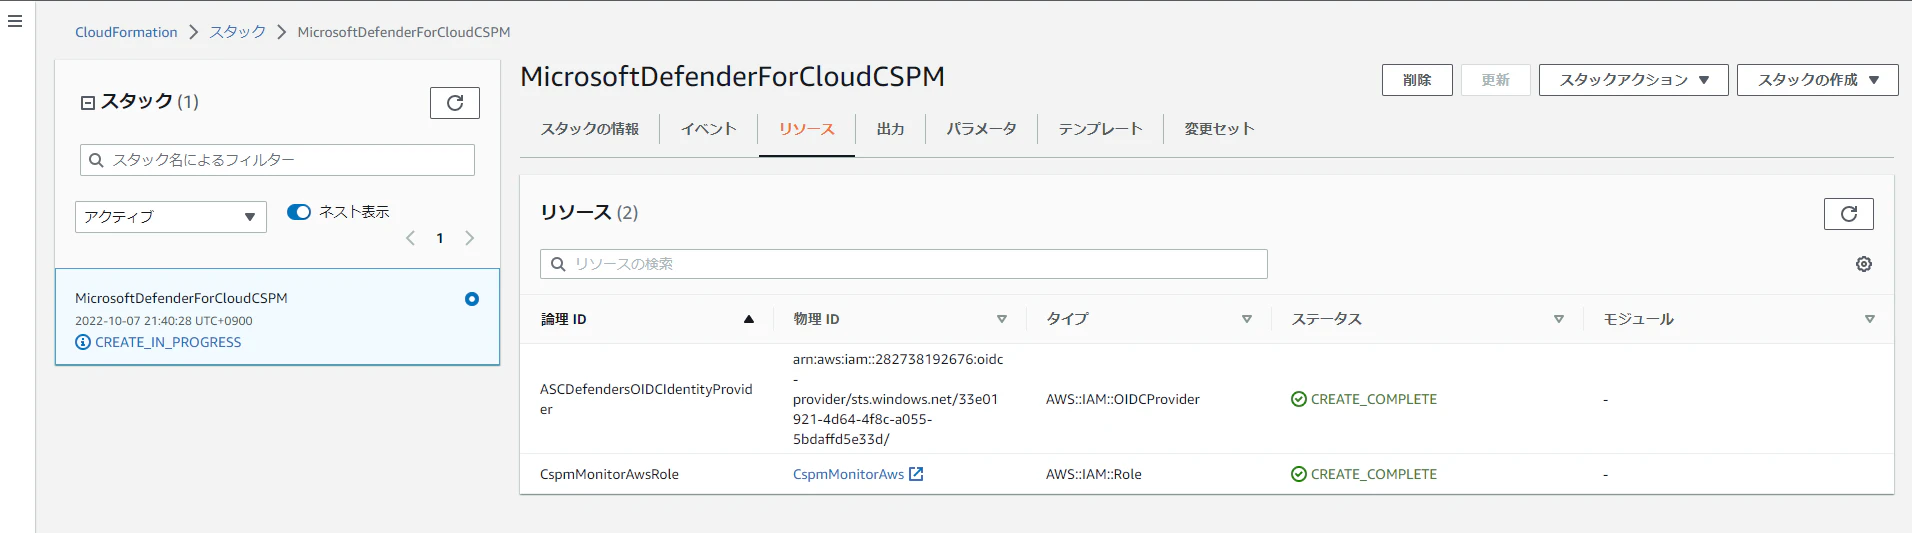1912x533 pixels.
Task: Open the アクティブ status filter dropdown
Action: click(171, 217)
